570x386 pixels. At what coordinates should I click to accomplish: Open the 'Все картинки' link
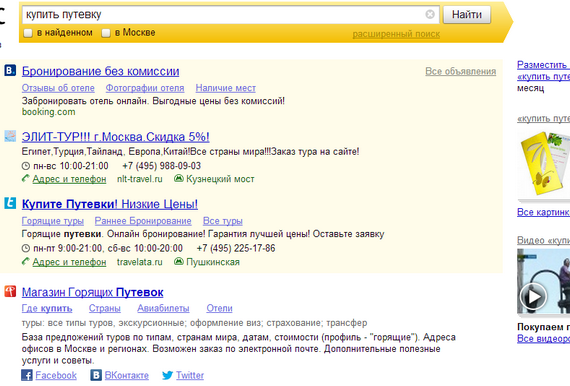click(543, 212)
